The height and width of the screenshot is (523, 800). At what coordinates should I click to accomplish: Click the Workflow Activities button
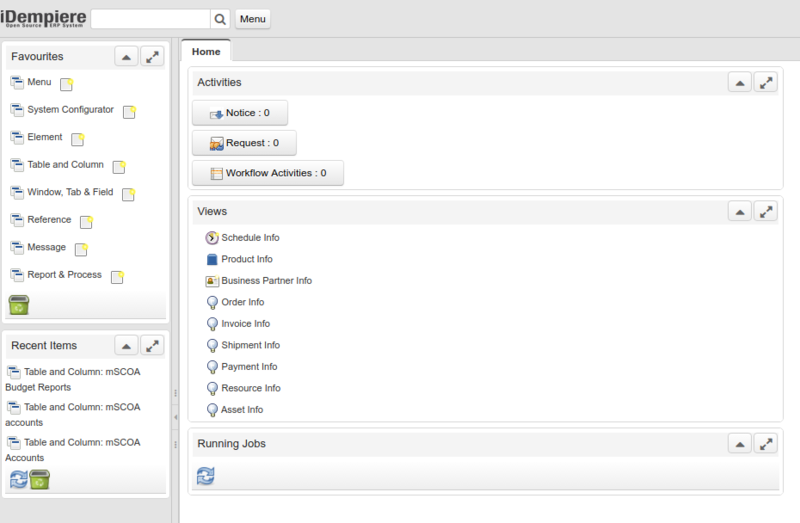coord(267,173)
